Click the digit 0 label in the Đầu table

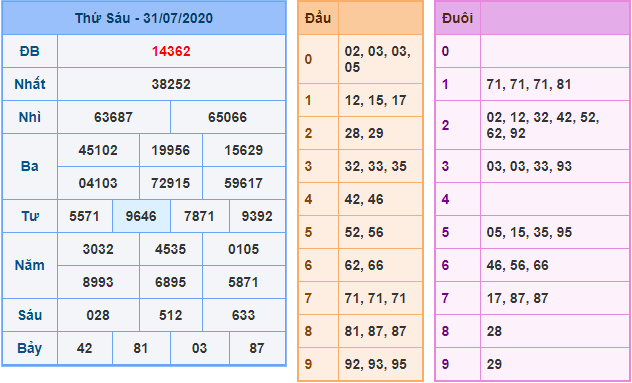(x=308, y=59)
